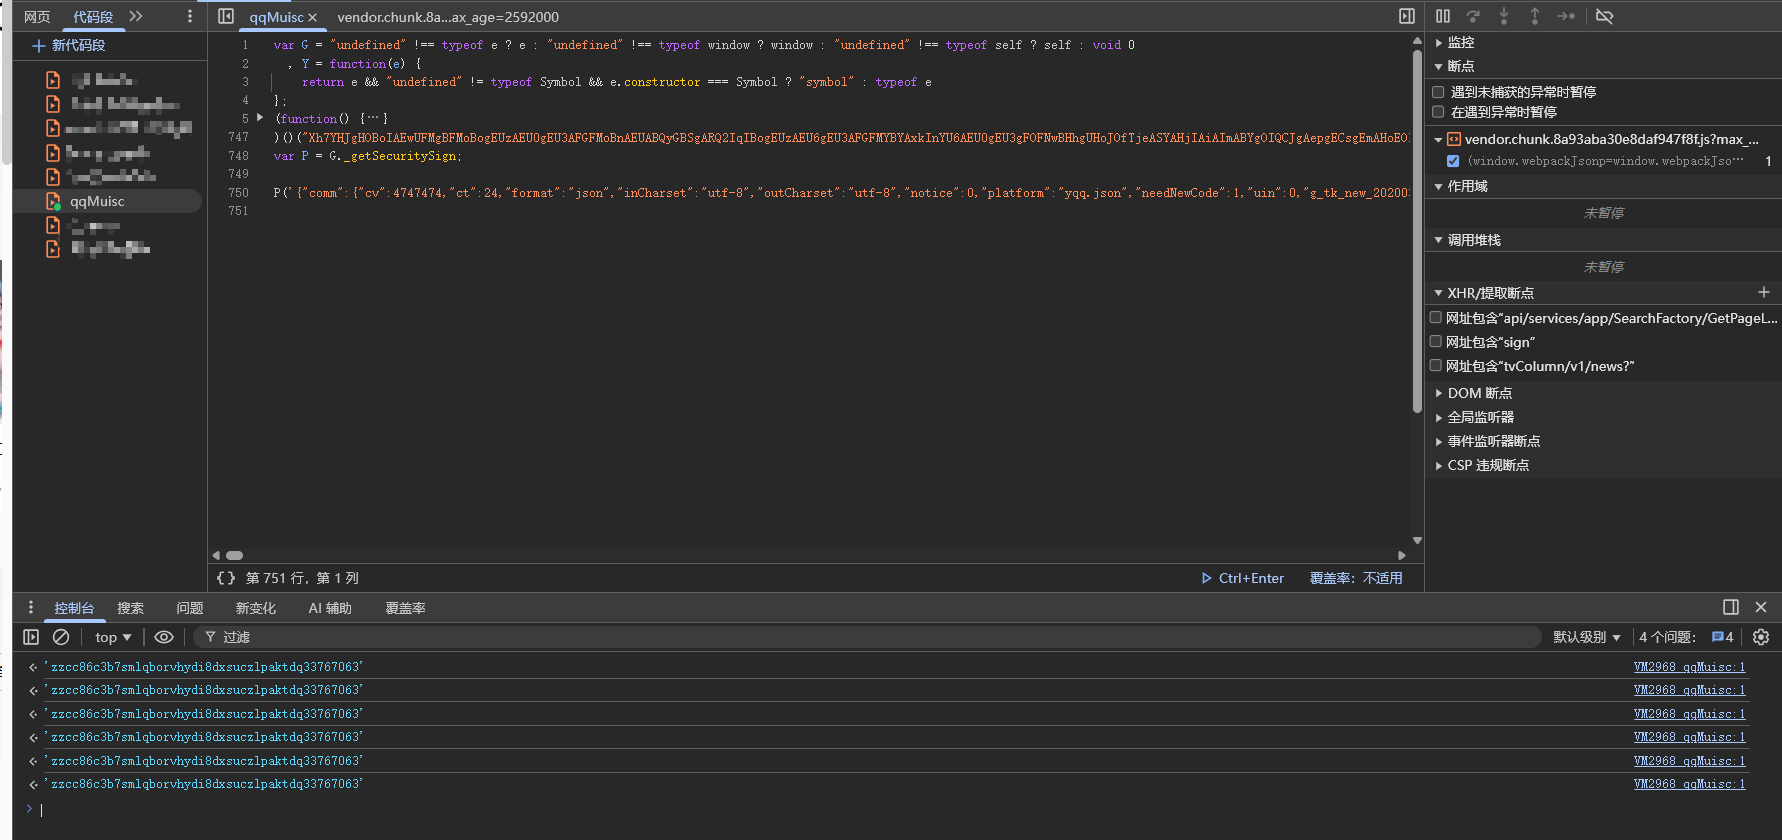Click the clear console icon
Viewport: 1782px width, 840px height.
pos(61,637)
